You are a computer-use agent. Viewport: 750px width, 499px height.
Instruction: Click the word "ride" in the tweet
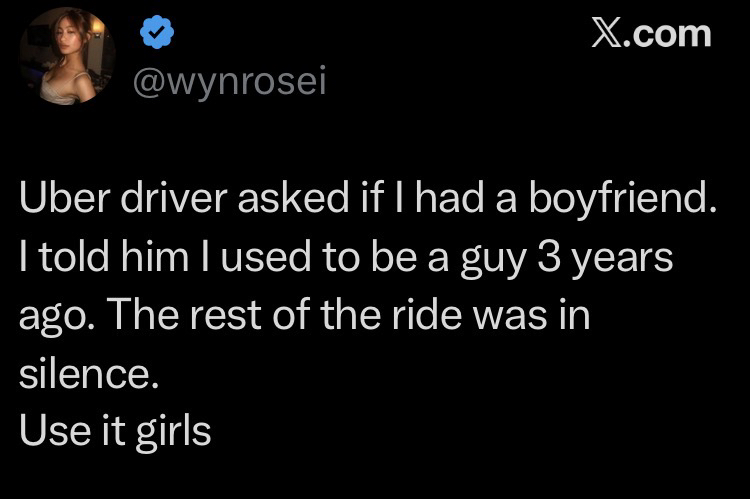(445, 316)
